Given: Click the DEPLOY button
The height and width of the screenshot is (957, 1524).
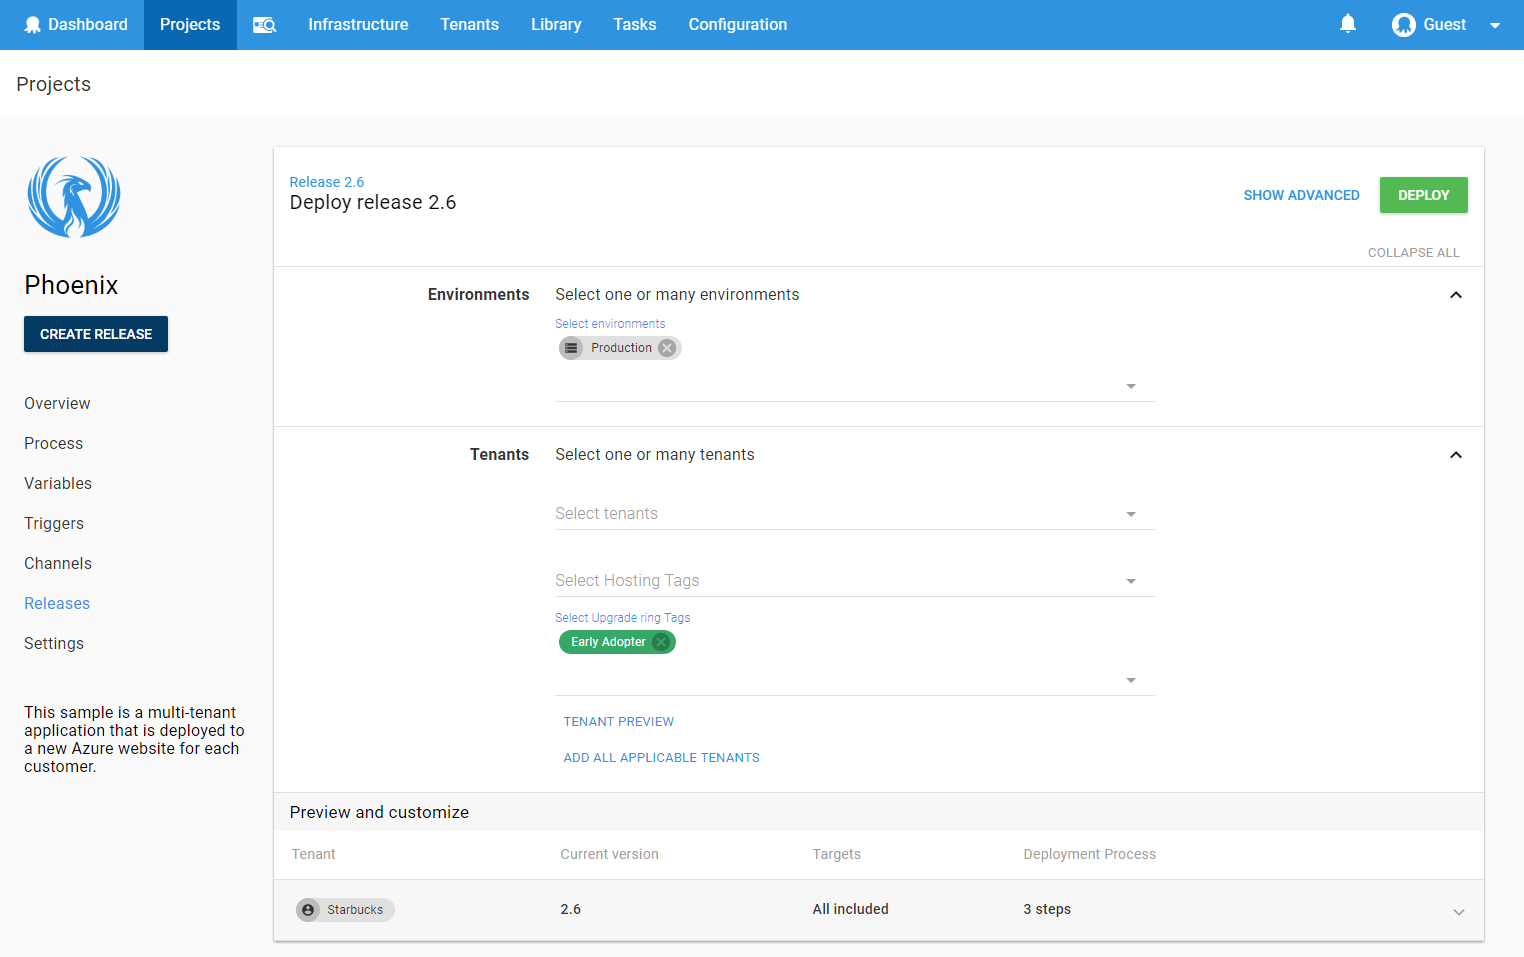Looking at the screenshot, I should coord(1423,195).
